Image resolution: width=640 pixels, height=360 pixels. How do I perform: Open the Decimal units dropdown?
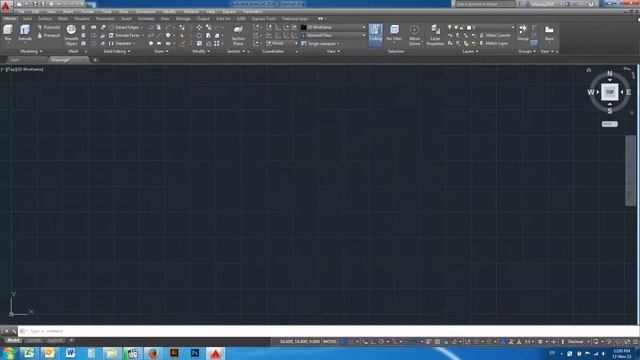tap(578, 342)
